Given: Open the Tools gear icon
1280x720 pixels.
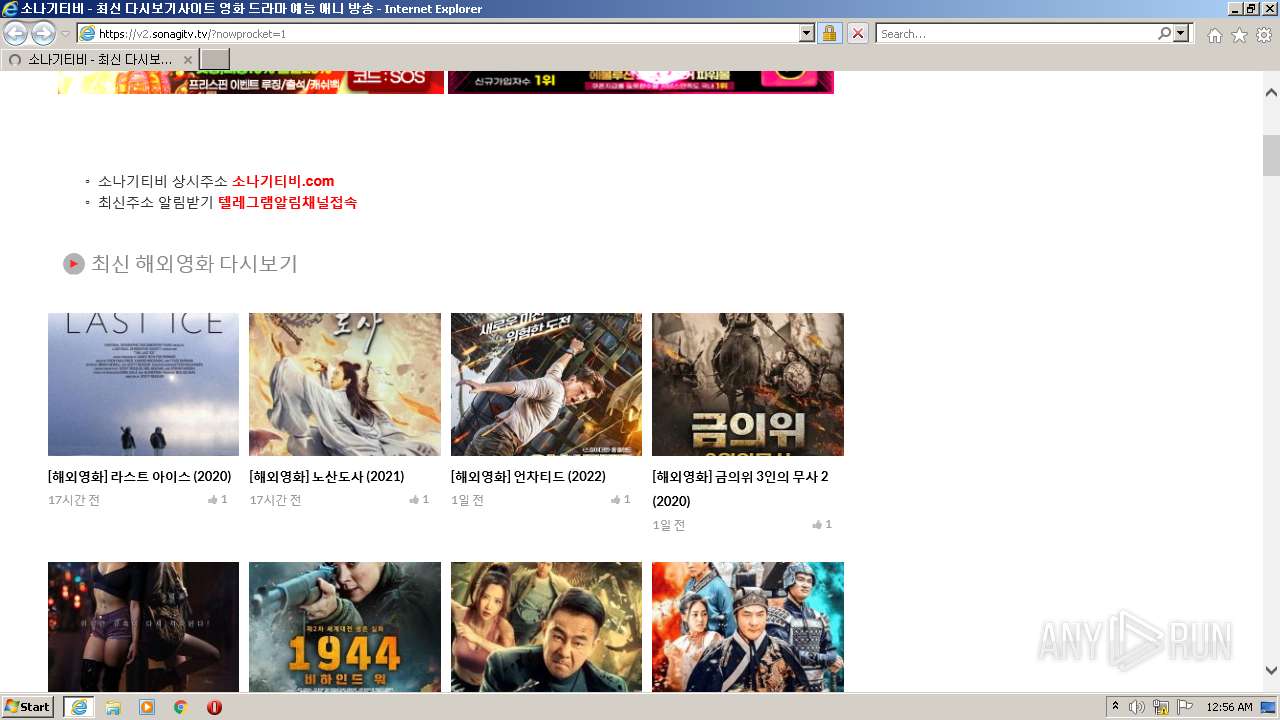Looking at the screenshot, I should tap(1264, 35).
